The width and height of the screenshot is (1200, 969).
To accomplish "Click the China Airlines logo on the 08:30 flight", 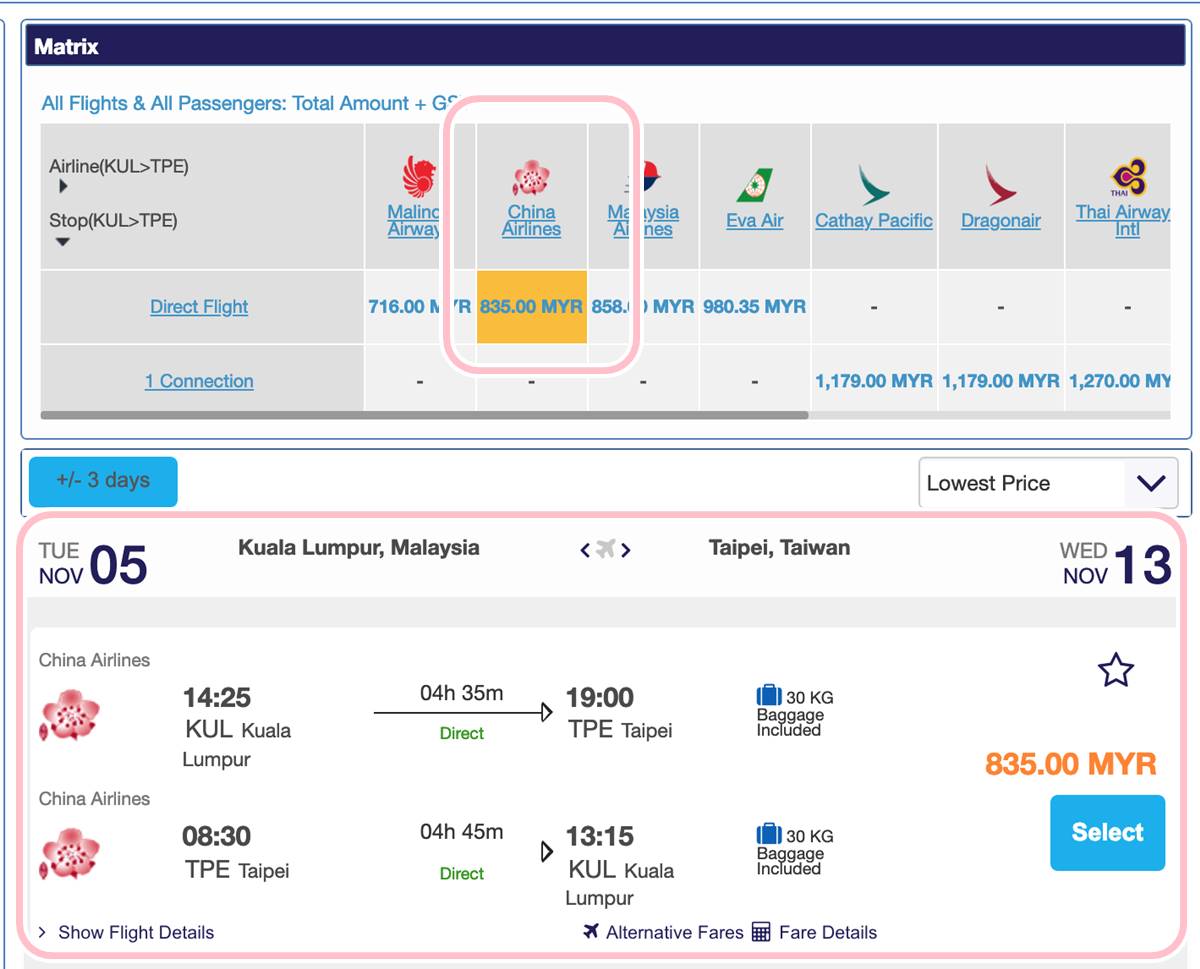I will (x=69, y=854).
